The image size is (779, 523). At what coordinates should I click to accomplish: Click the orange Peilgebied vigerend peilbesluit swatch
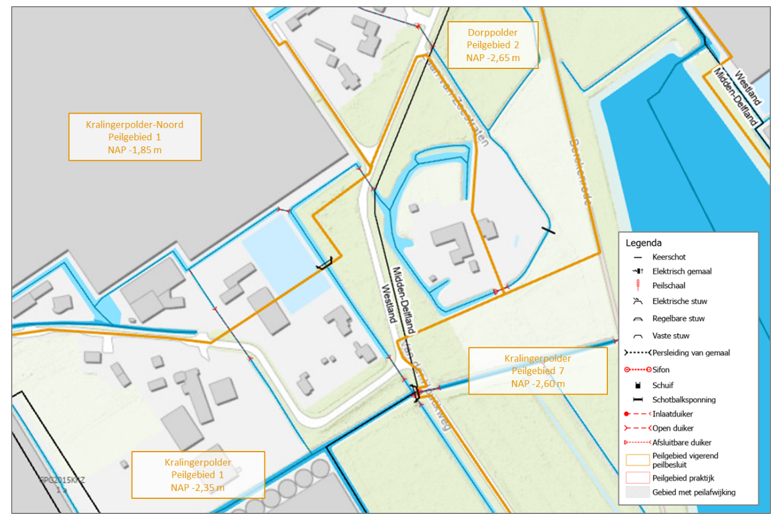(x=637, y=459)
